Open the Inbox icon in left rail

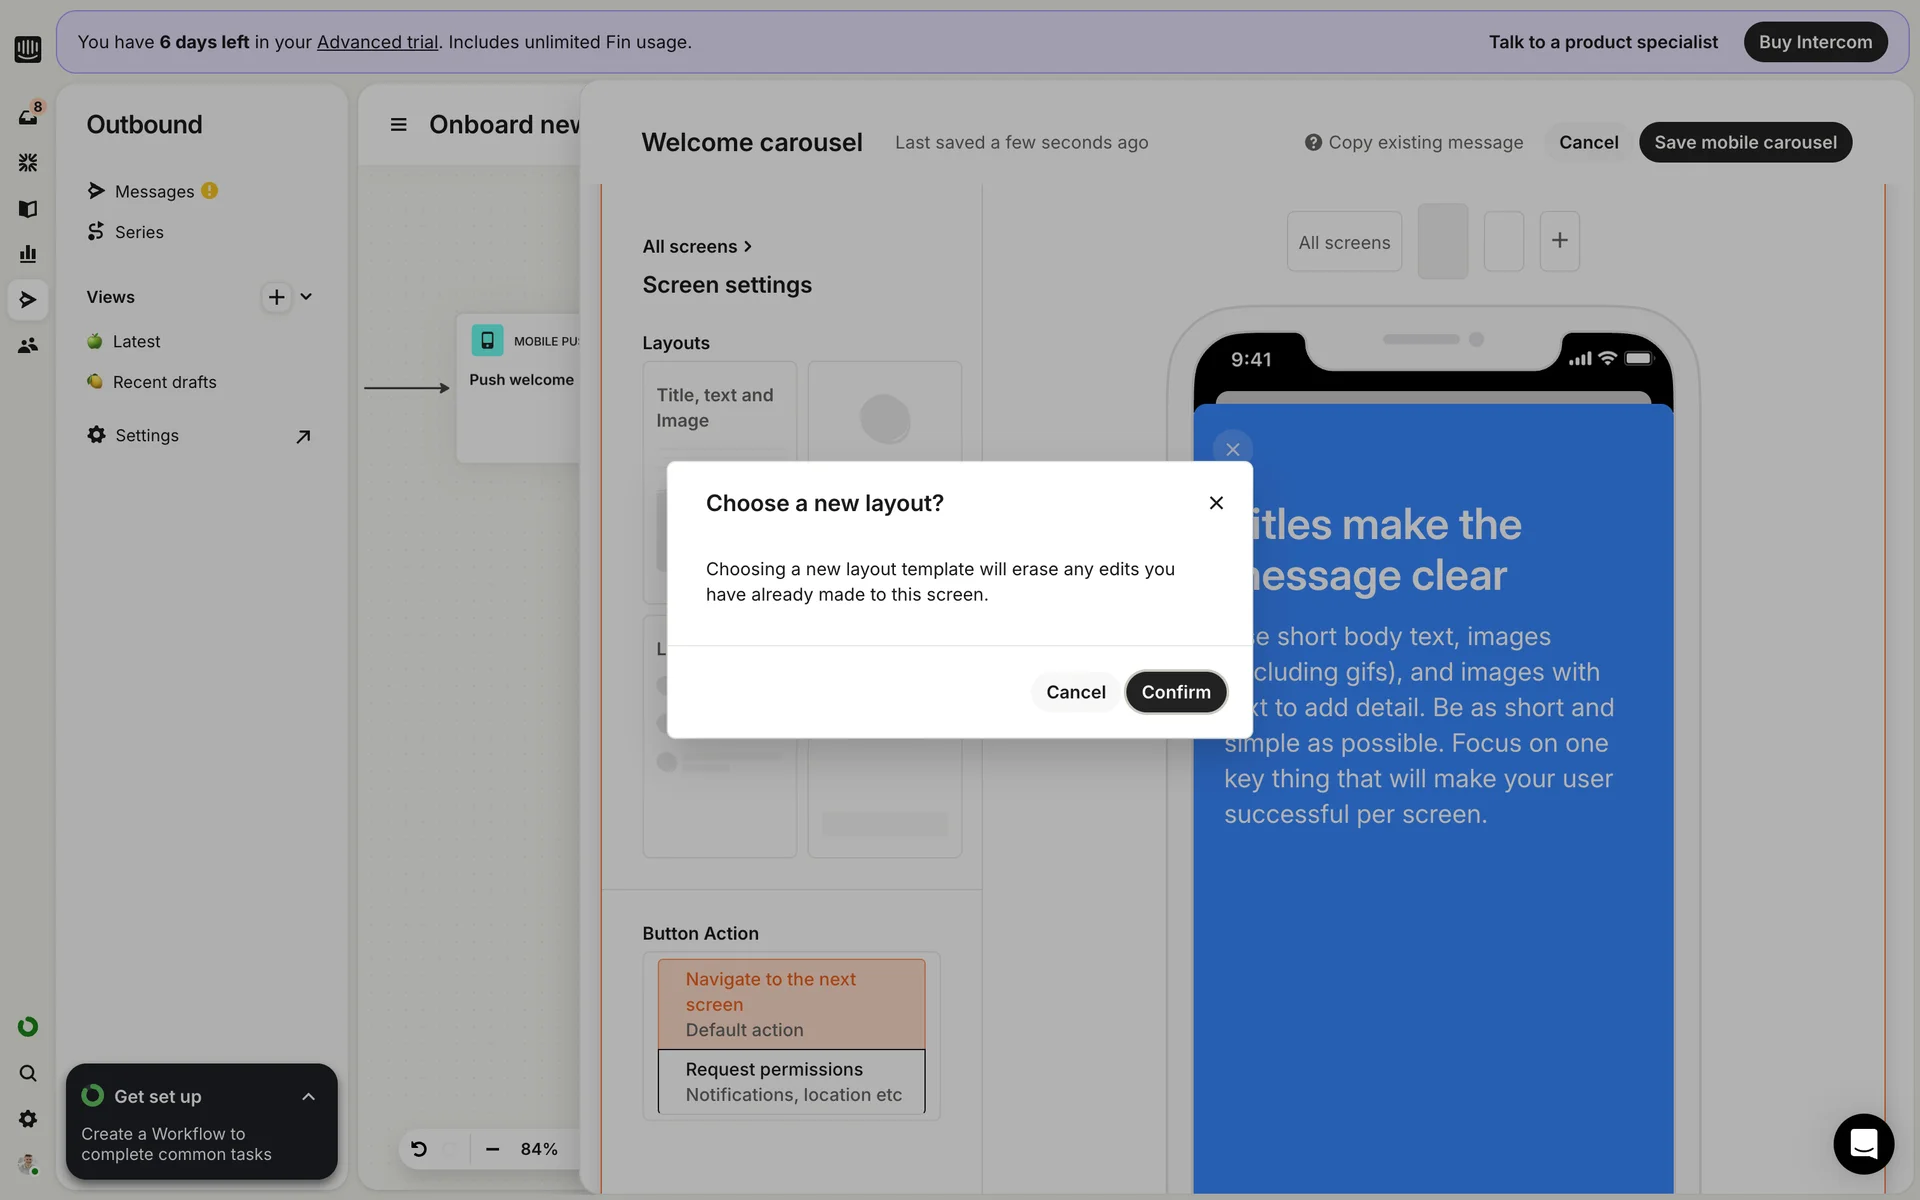click(28, 116)
